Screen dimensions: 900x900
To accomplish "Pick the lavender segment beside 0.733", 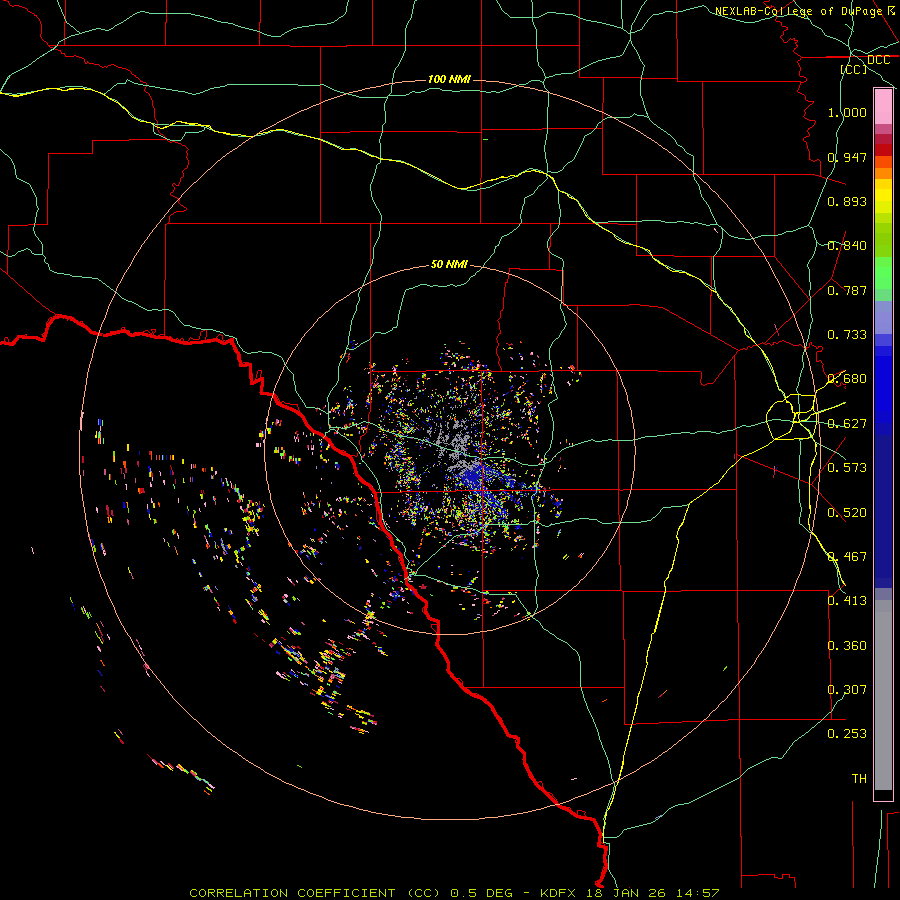I will point(883,317).
